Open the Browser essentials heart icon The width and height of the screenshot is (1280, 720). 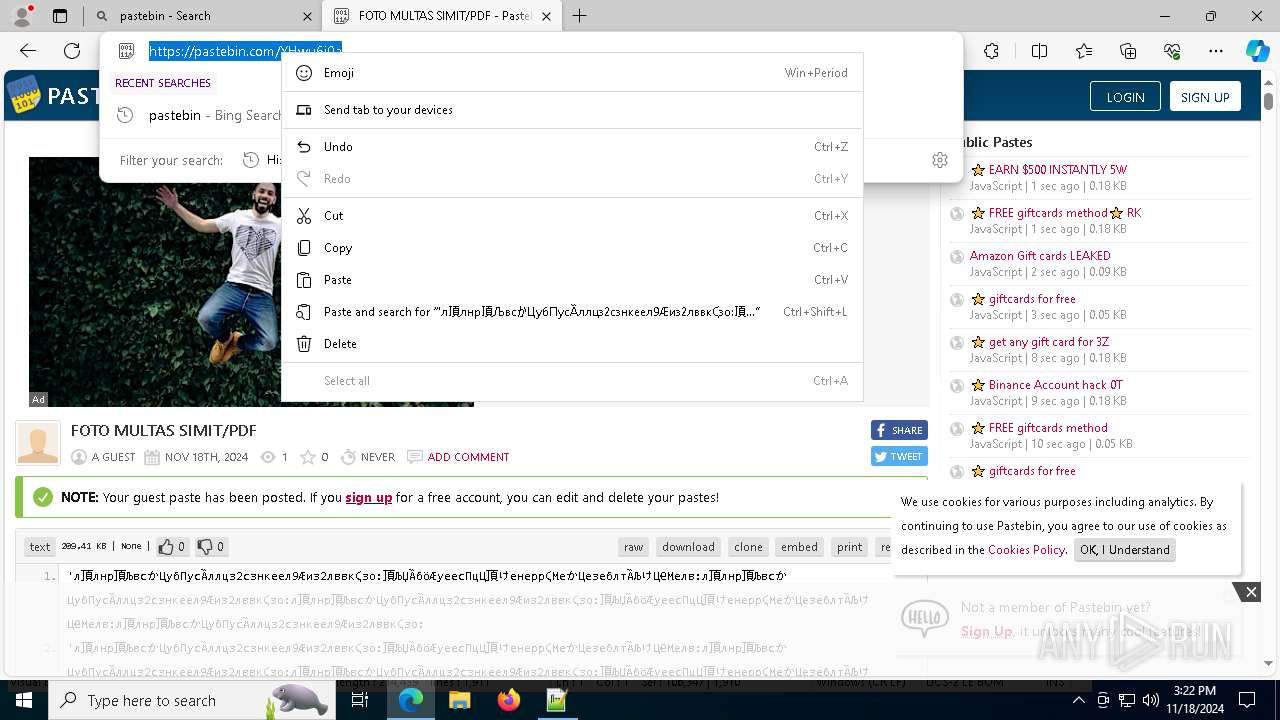tap(1172, 51)
